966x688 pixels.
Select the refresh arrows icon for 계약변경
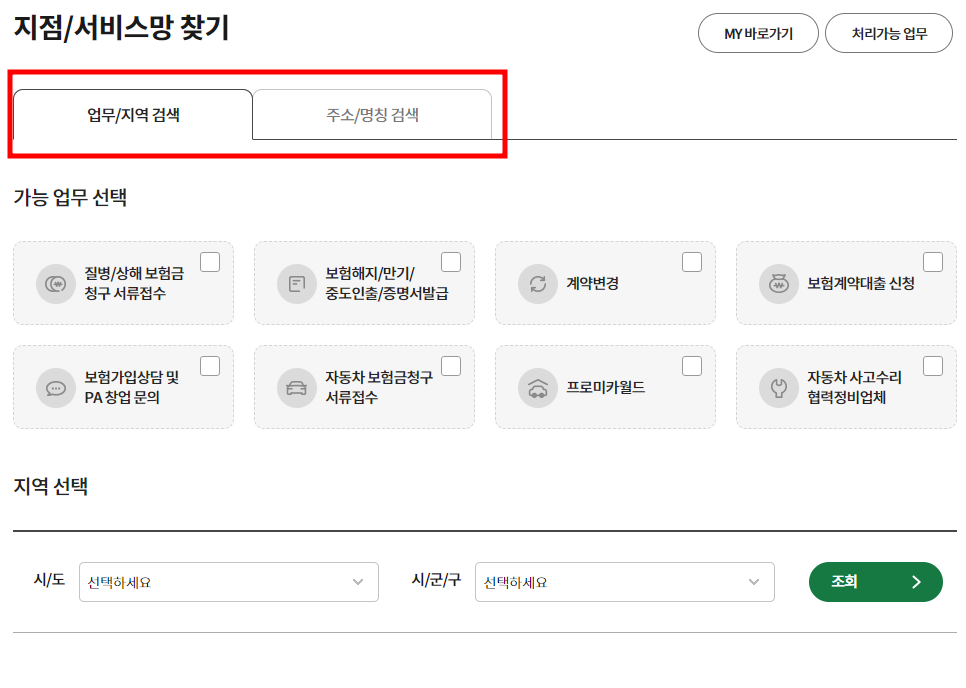[537, 283]
